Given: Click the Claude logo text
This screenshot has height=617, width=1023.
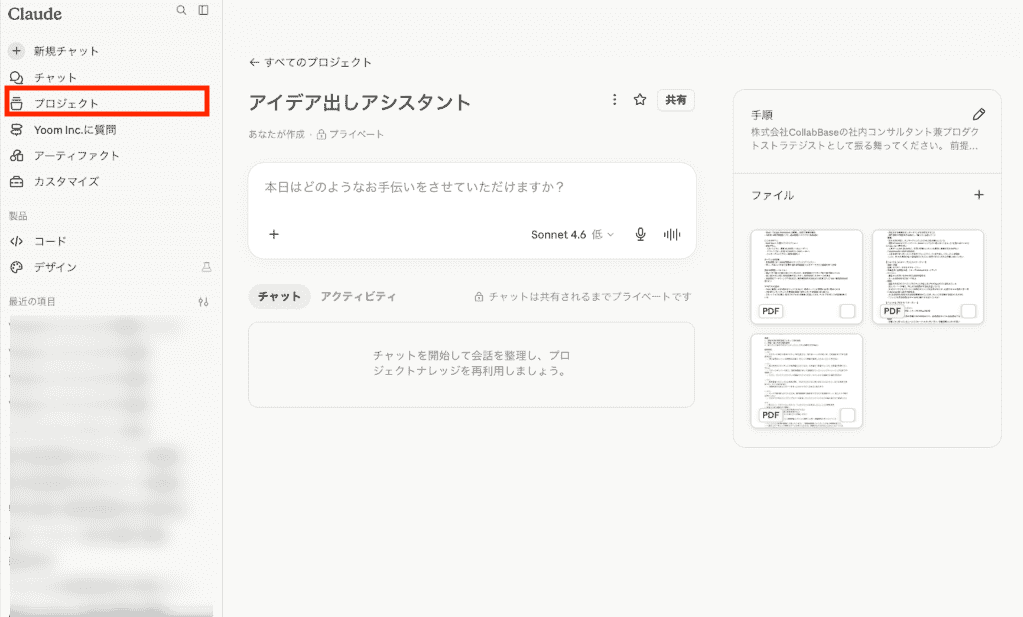Looking at the screenshot, I should (x=35, y=14).
